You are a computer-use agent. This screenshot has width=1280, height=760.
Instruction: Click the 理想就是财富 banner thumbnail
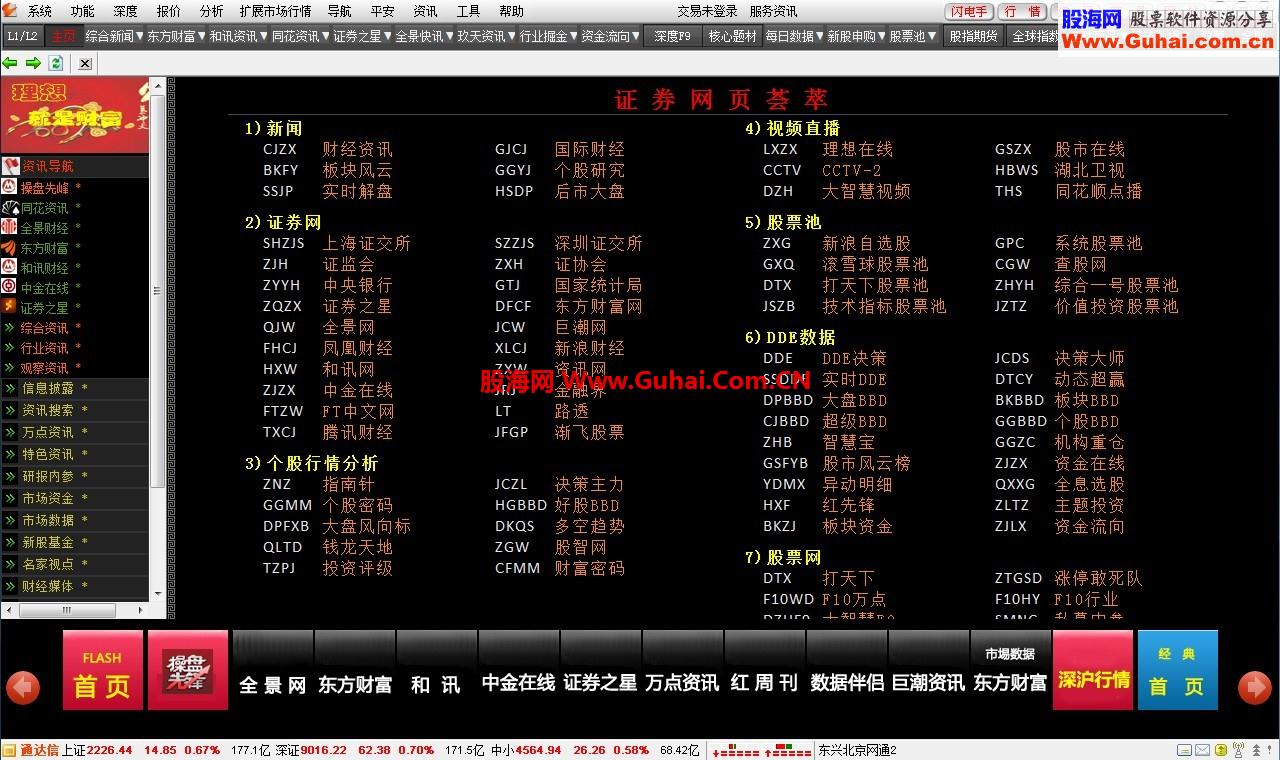coord(74,115)
